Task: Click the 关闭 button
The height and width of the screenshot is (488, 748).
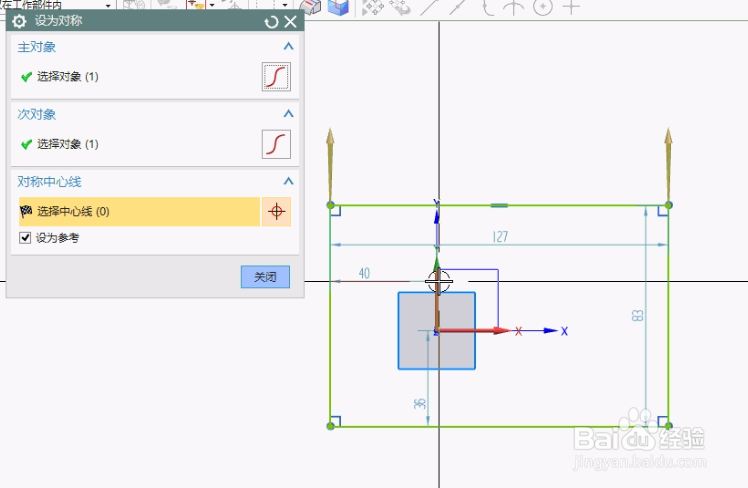Action: (265, 277)
